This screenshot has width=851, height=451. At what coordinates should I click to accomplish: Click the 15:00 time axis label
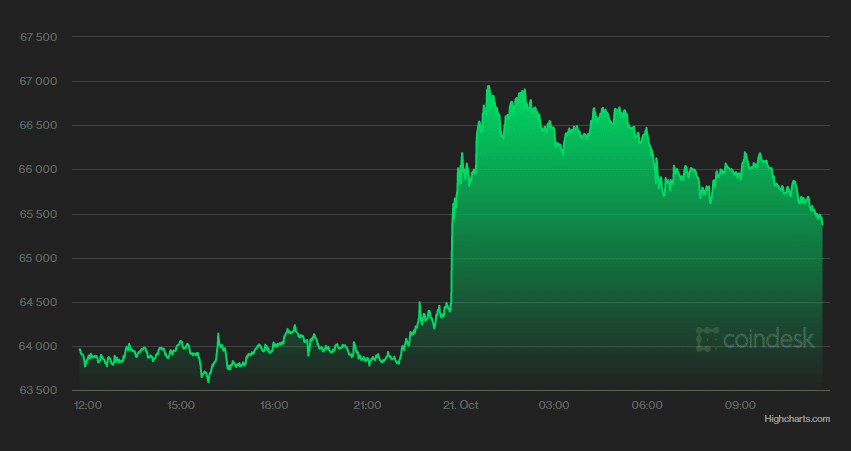click(181, 405)
